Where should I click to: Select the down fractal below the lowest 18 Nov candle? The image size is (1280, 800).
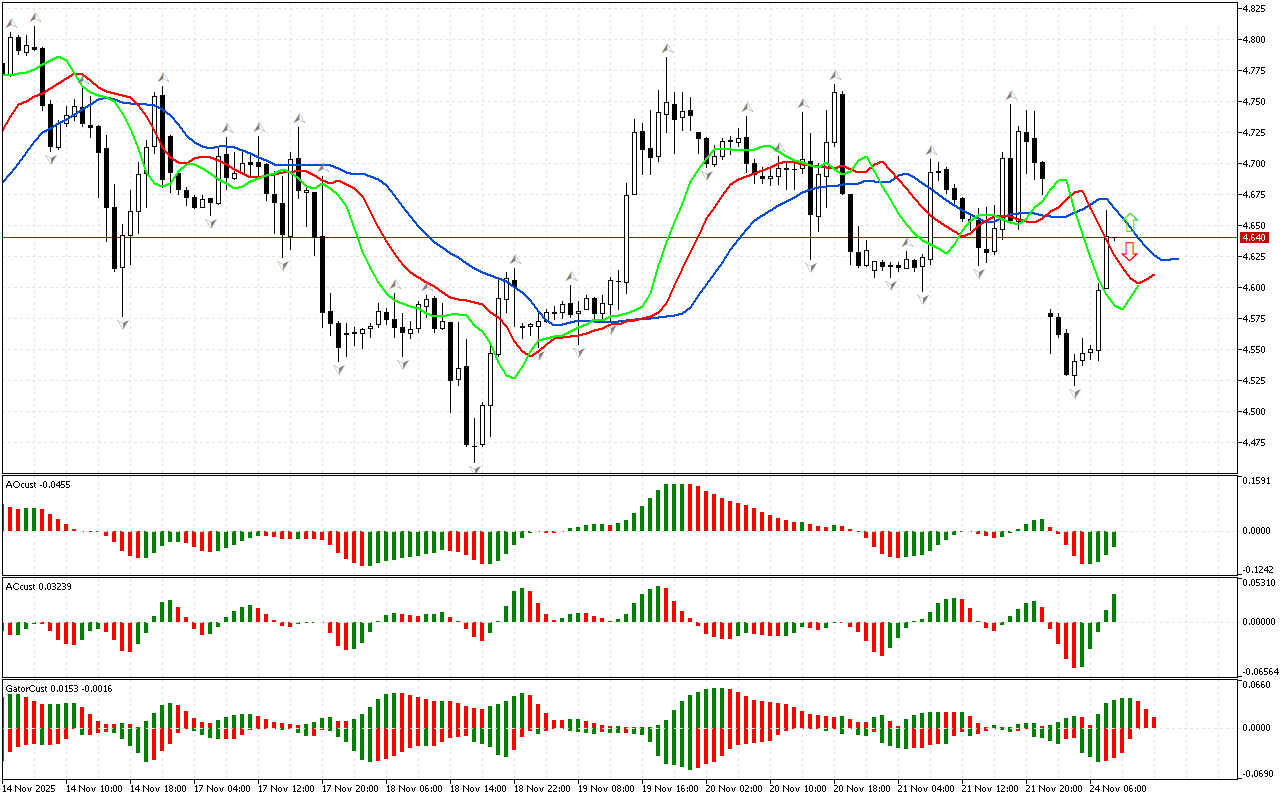click(x=476, y=467)
